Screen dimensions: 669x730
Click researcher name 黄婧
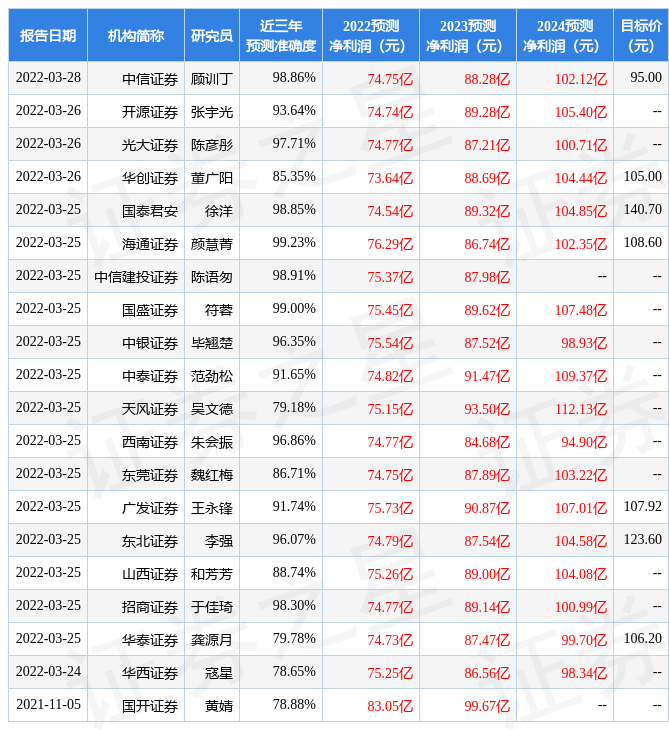pyautogui.click(x=219, y=706)
